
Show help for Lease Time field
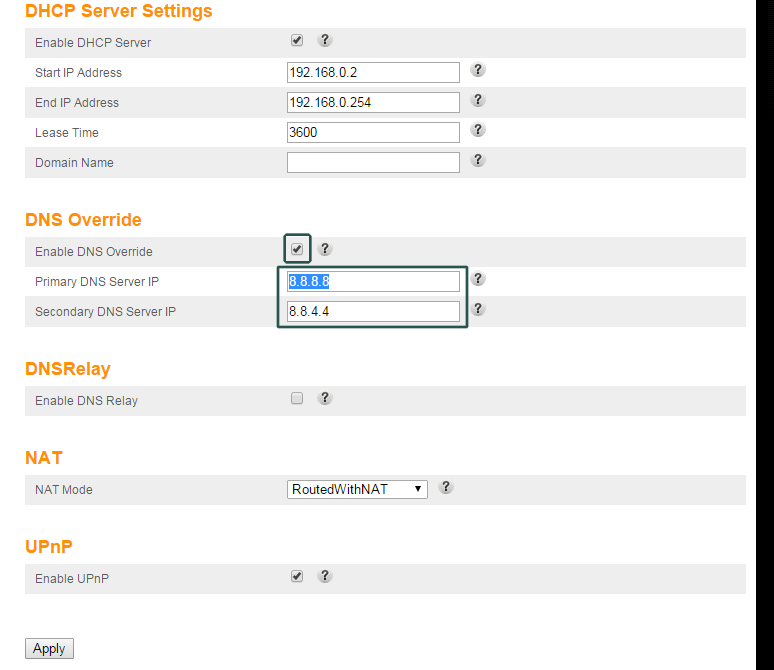[478, 131]
